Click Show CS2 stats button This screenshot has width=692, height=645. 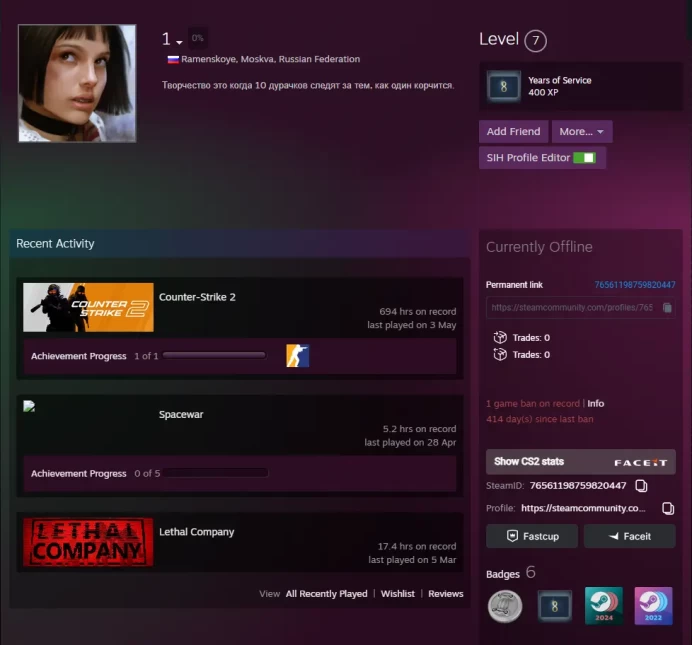pos(580,462)
